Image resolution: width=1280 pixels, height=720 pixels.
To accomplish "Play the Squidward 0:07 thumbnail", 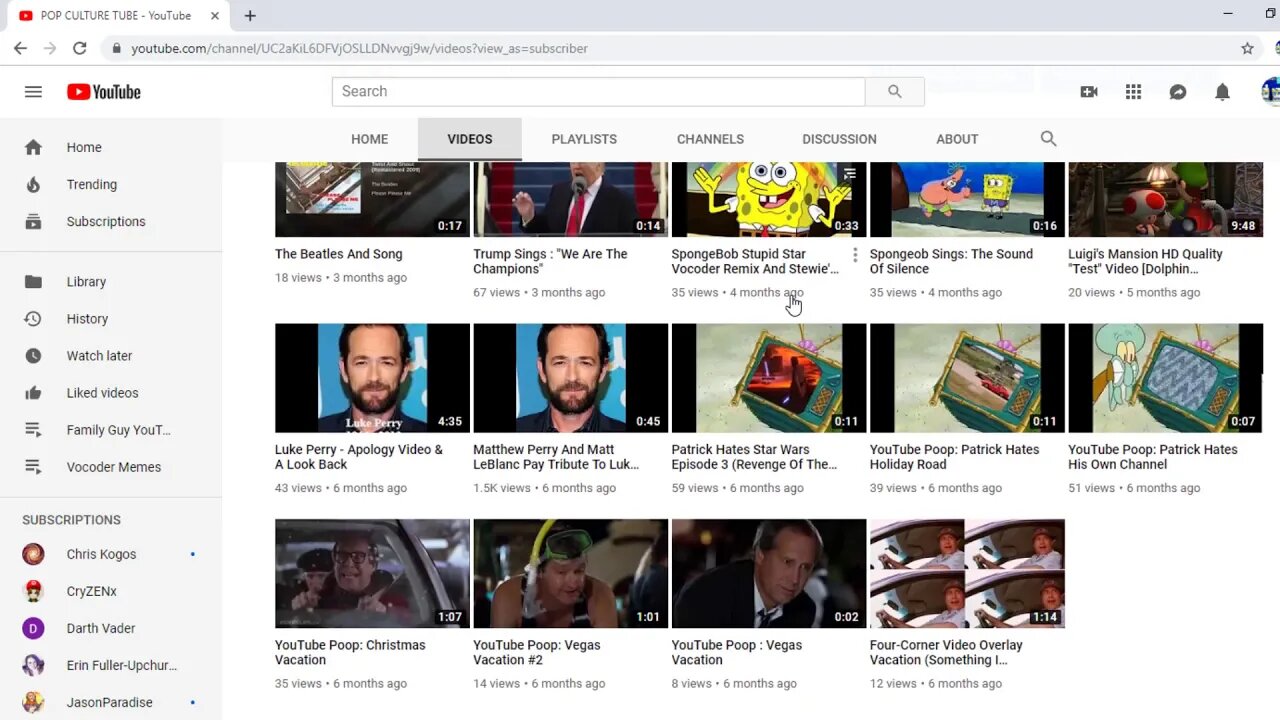I will point(1165,378).
